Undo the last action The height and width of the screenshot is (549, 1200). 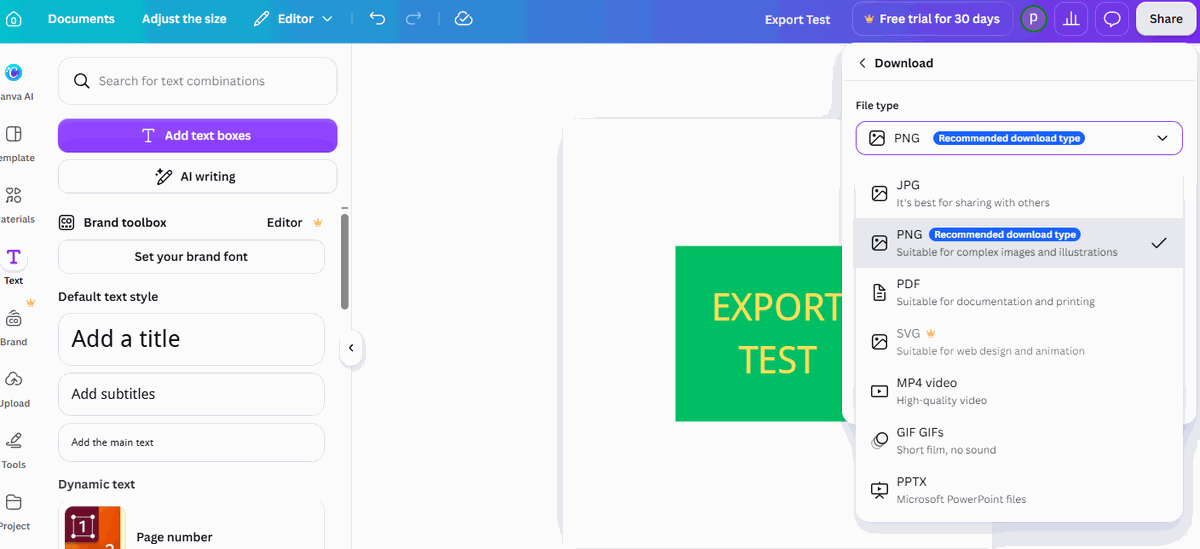[x=377, y=19]
